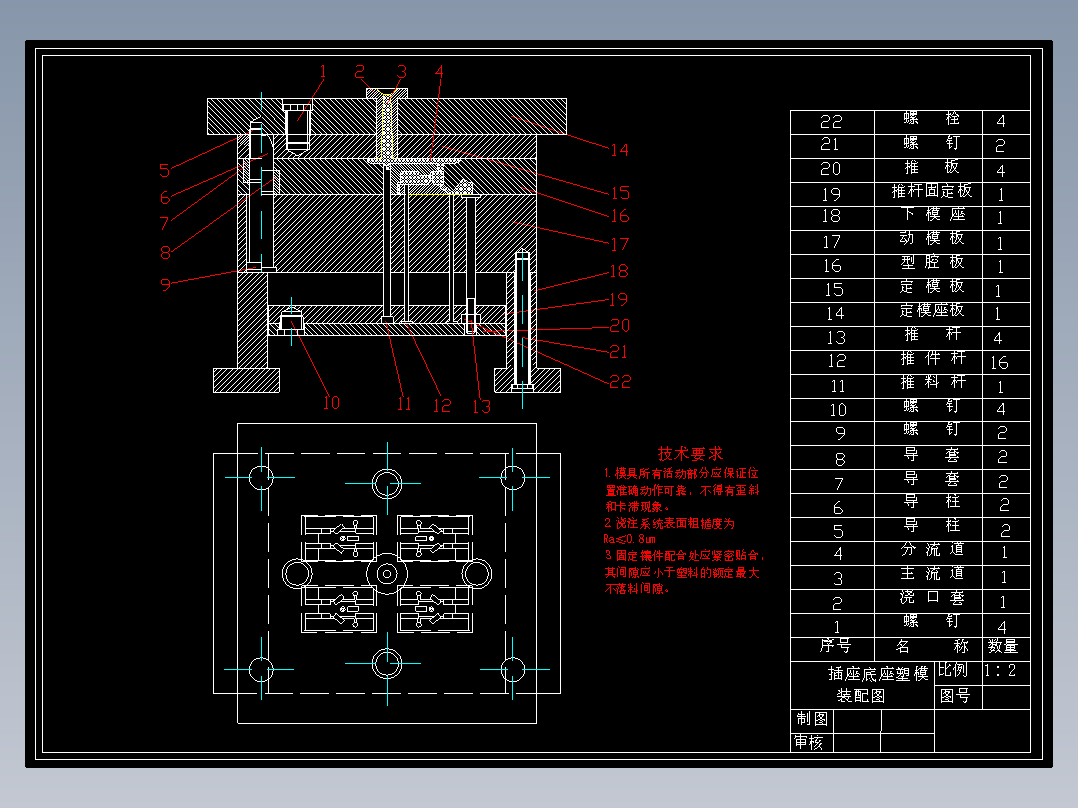Screen dimensions: 1078x808
Task: Click the 螺栓 cell in row 22
Action: point(931,118)
